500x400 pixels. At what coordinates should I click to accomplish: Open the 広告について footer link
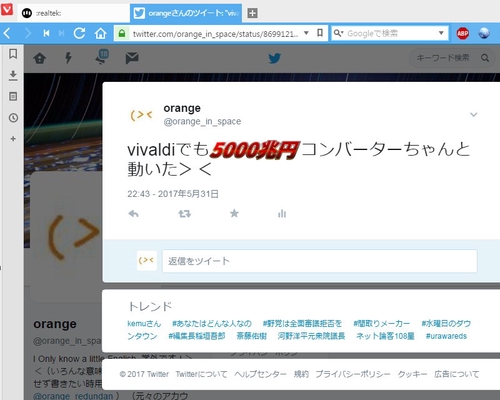[456, 374]
